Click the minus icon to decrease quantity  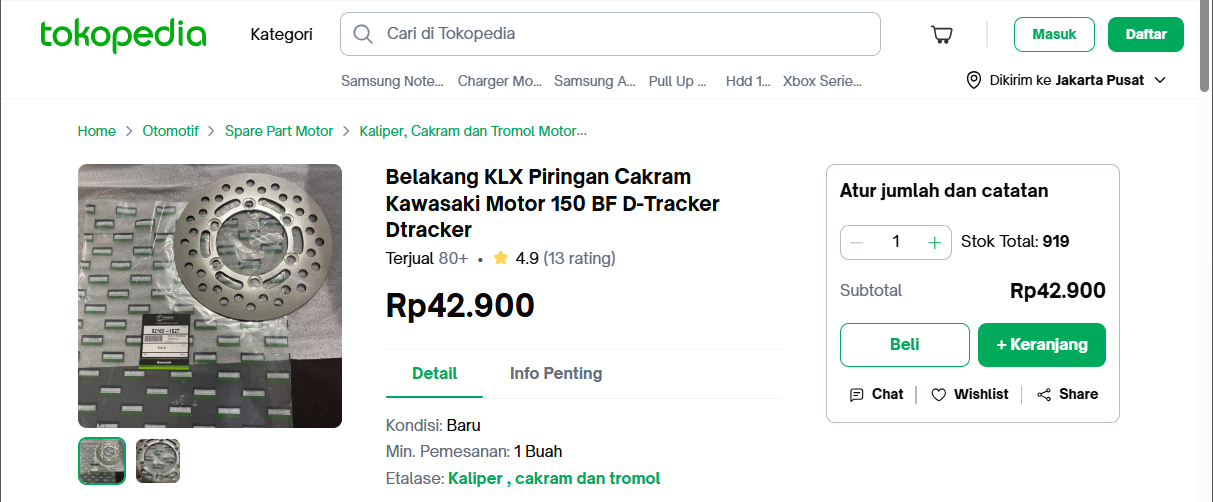click(x=857, y=242)
